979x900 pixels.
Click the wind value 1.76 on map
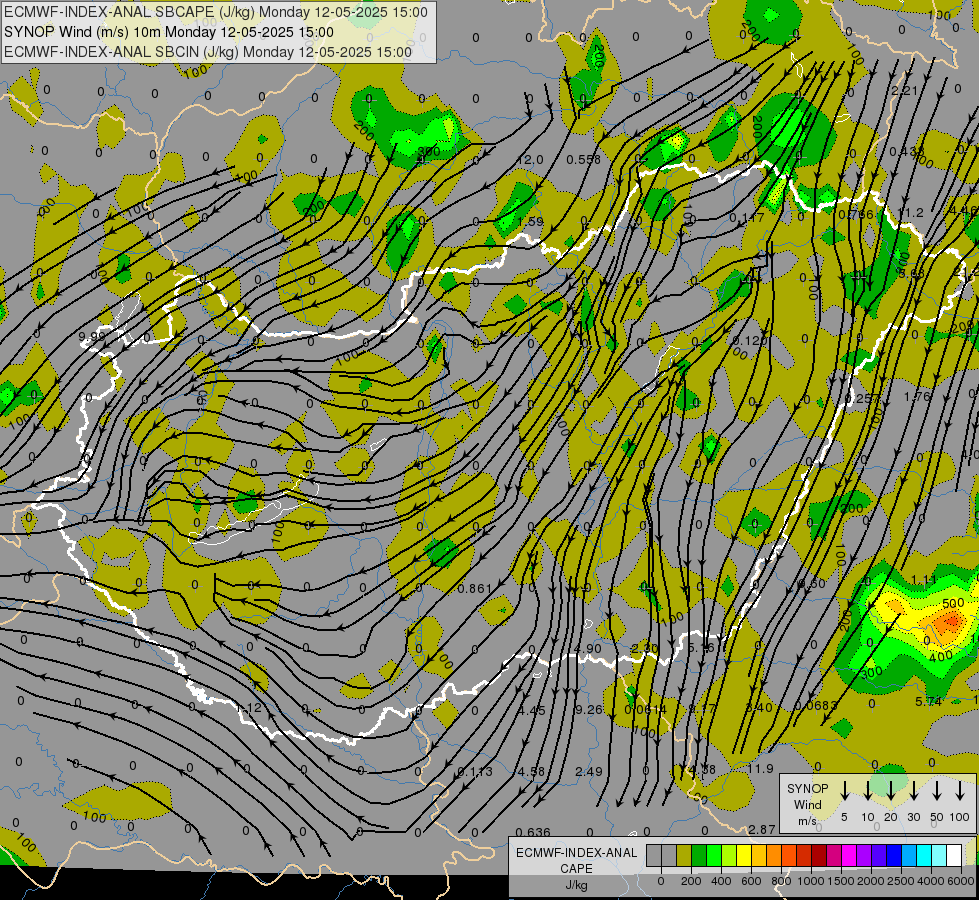(917, 397)
